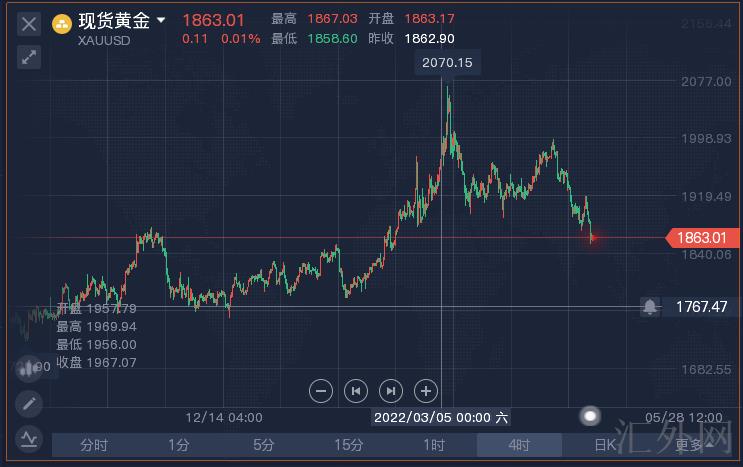The image size is (743, 467).
Task: Zoom in chart with plus button
Action: [426, 391]
